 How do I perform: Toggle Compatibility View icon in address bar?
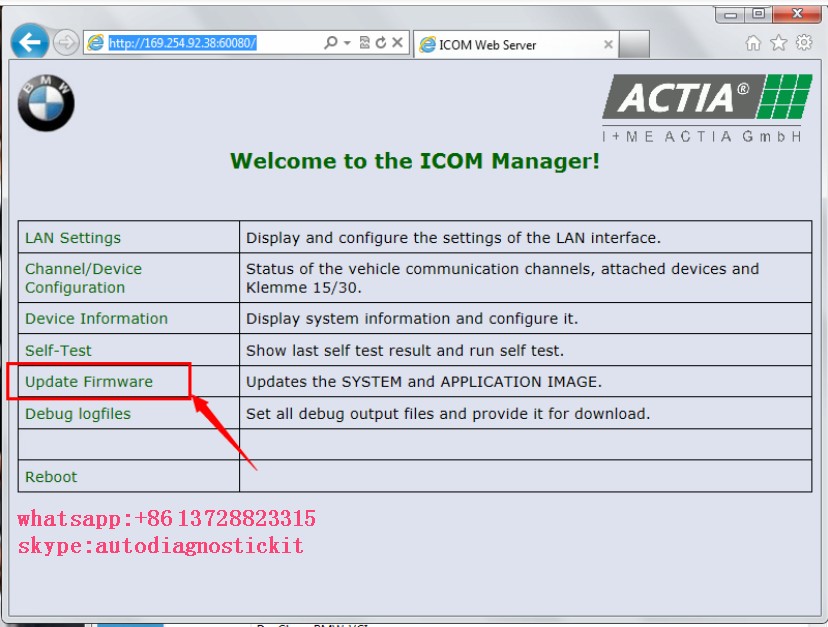[364, 42]
